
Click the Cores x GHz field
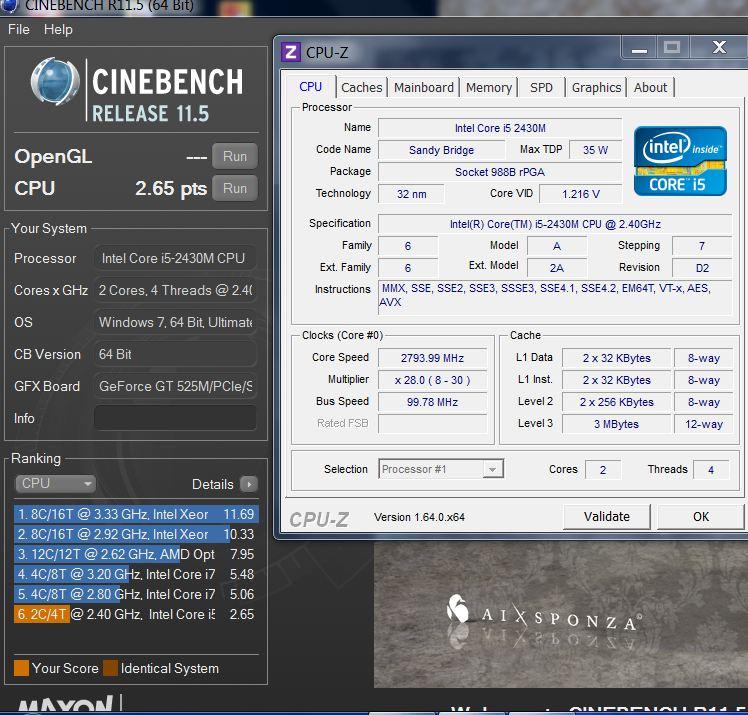click(175, 290)
